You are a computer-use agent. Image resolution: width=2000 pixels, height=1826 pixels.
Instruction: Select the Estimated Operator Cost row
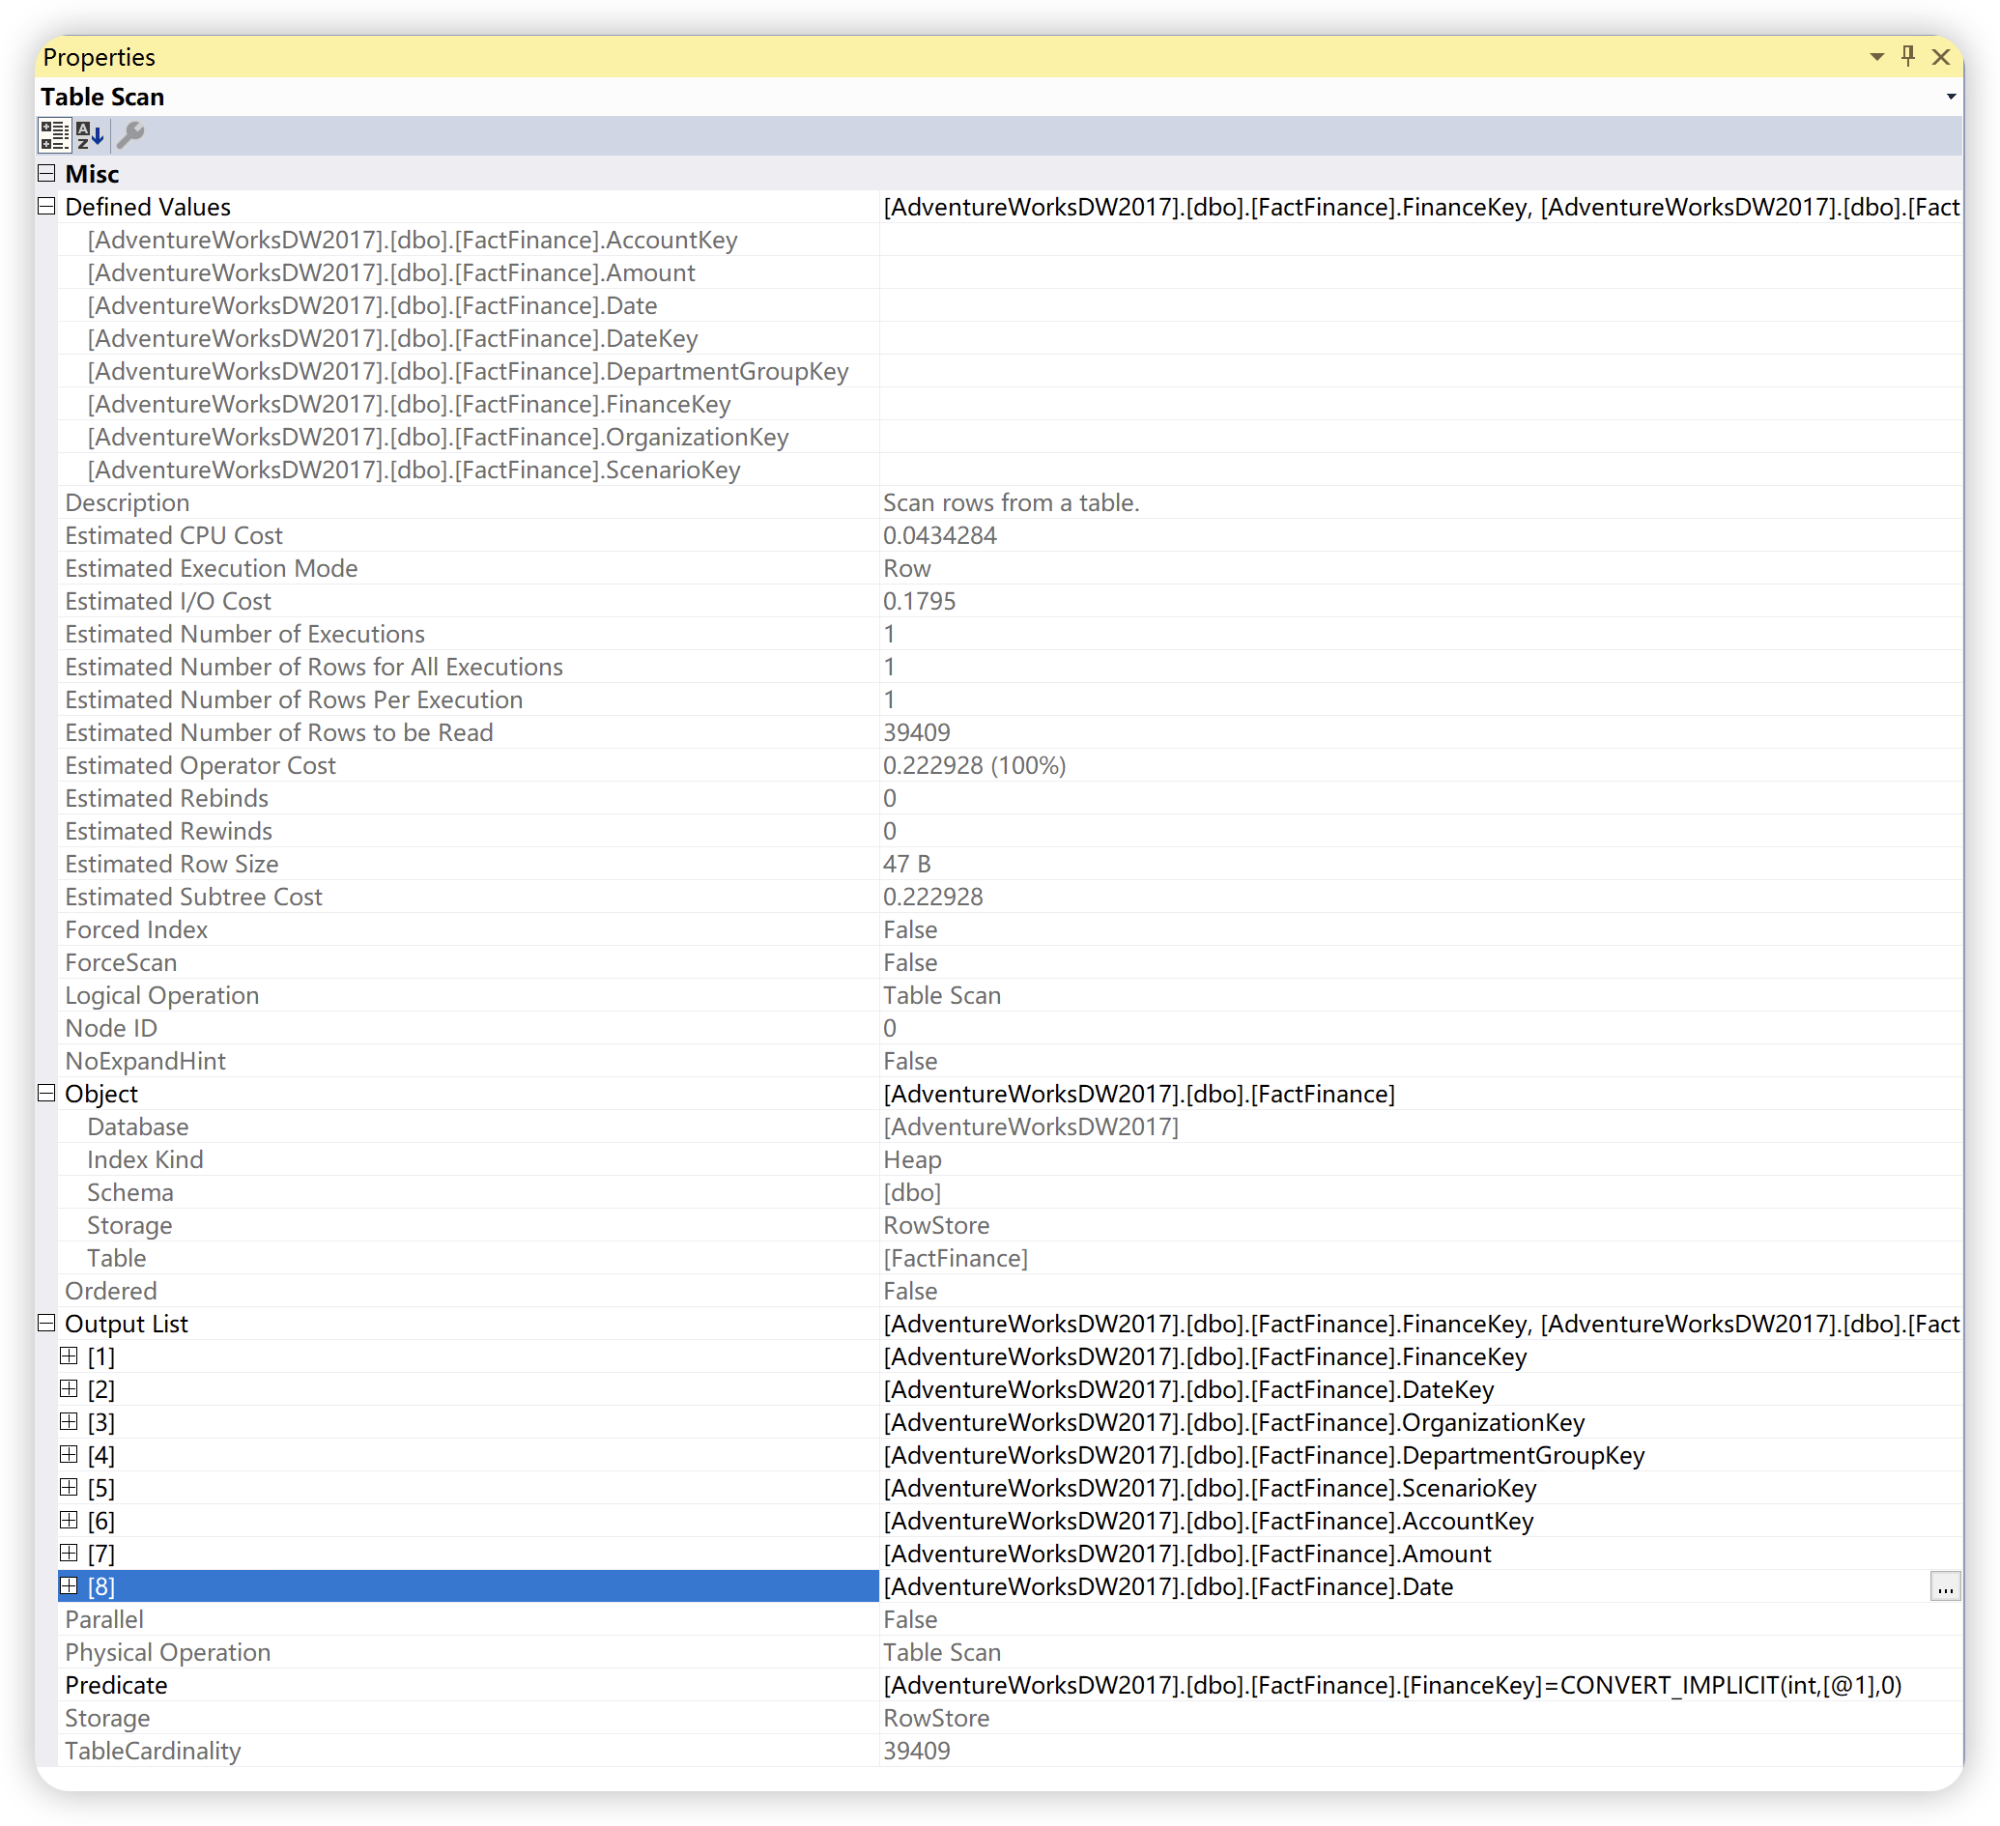[x=200, y=765]
